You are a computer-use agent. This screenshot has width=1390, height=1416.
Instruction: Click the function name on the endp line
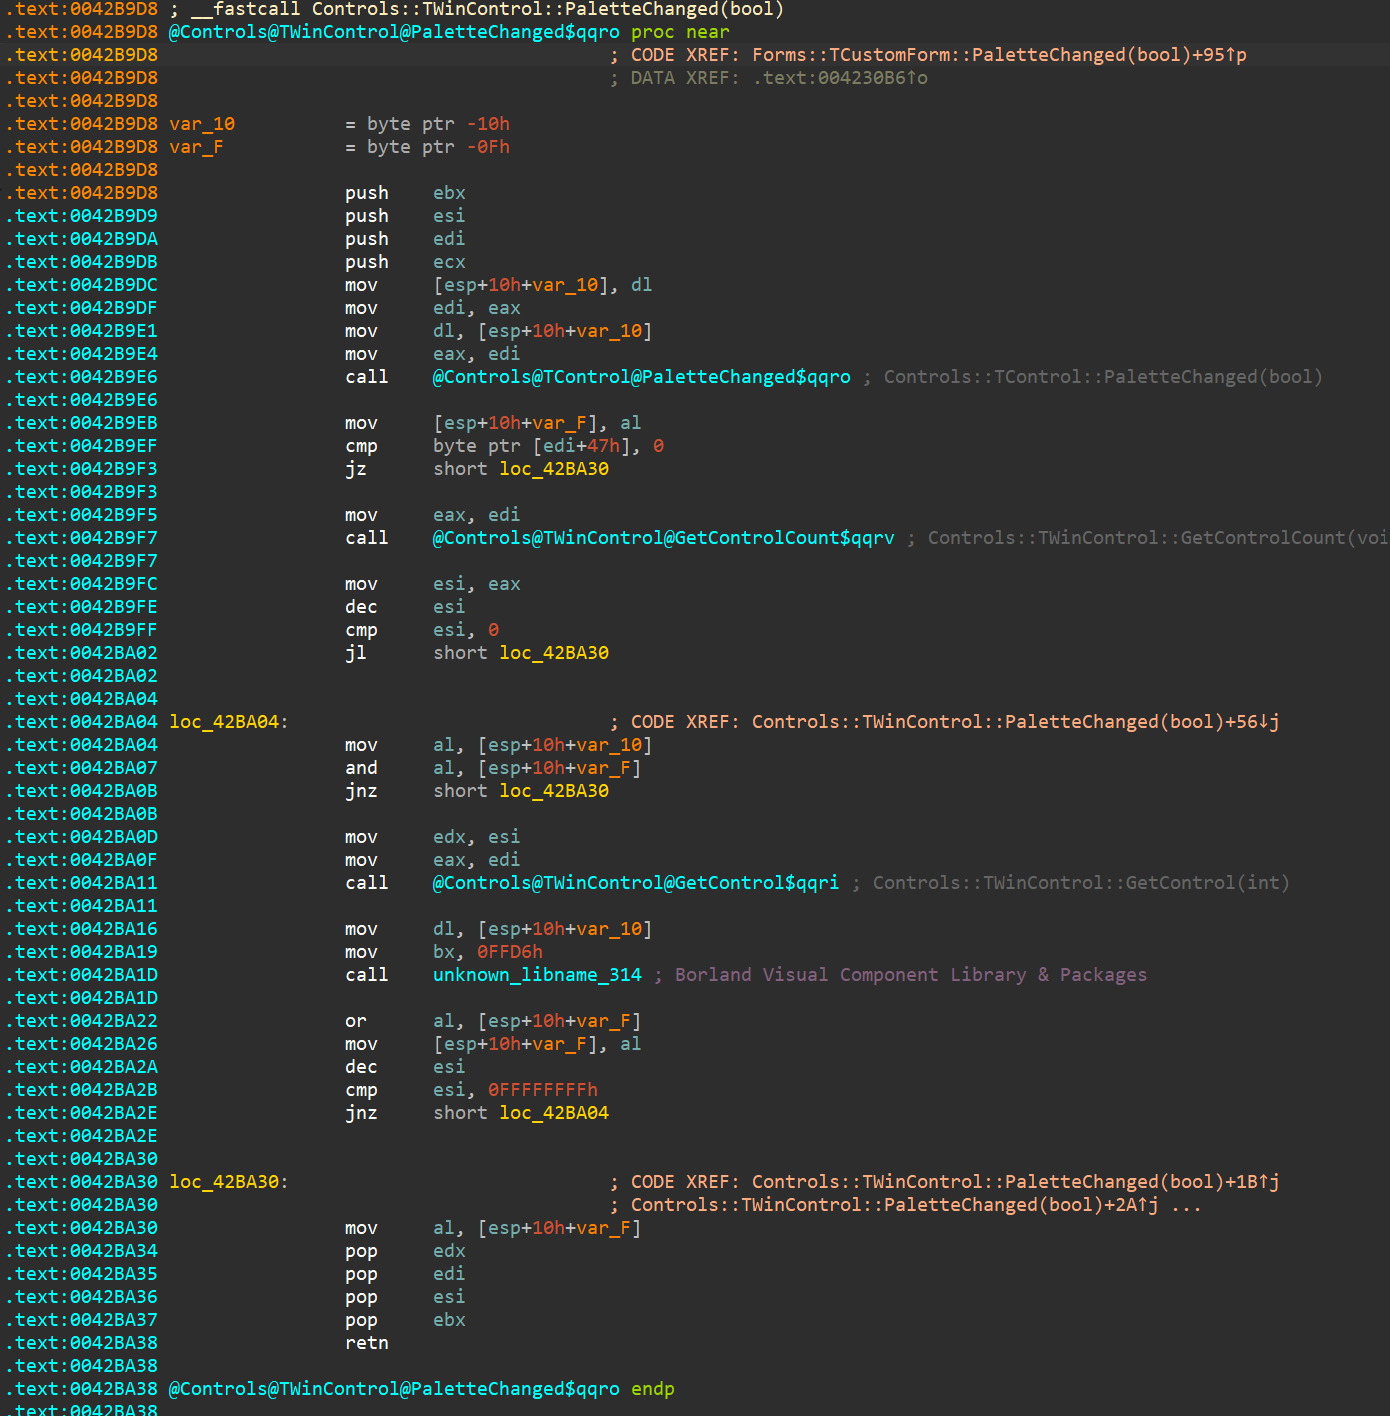coord(394,1389)
